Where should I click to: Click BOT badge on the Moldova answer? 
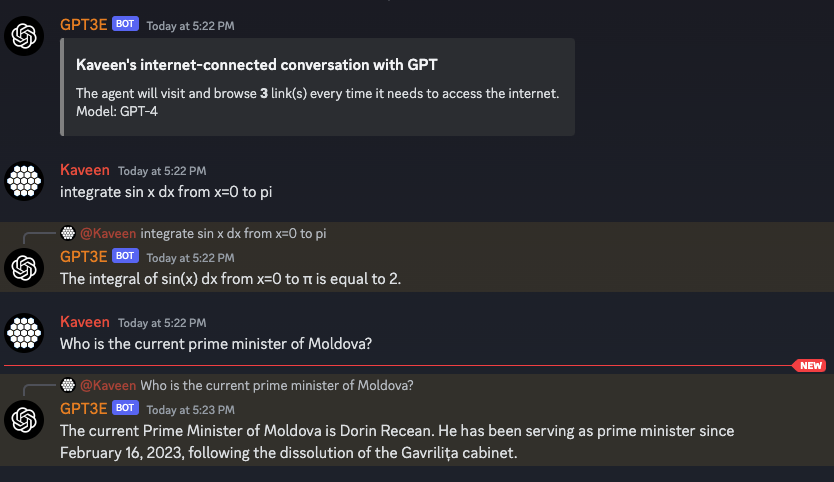[x=125, y=408]
